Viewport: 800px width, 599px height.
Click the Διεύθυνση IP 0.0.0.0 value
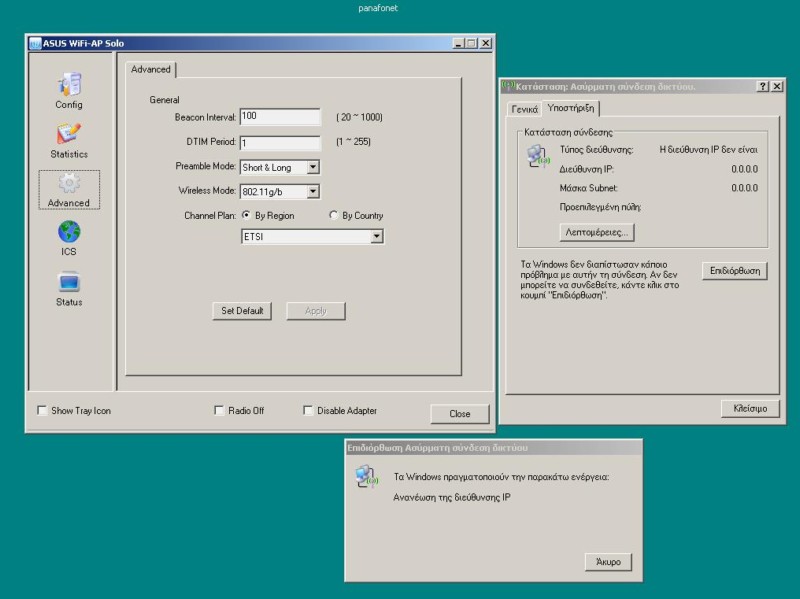coord(744,169)
